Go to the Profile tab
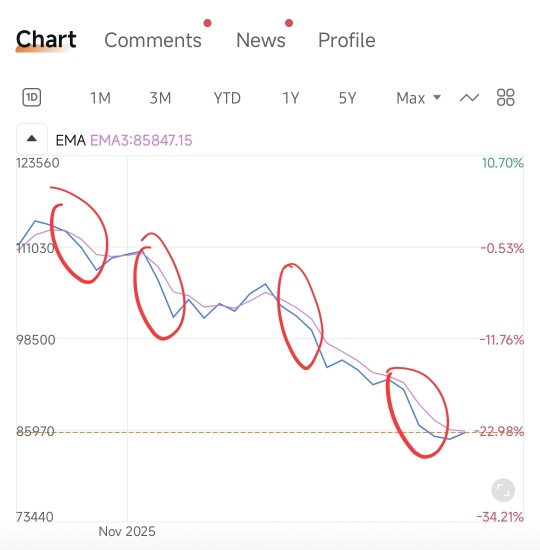The height and width of the screenshot is (550, 540). (347, 40)
